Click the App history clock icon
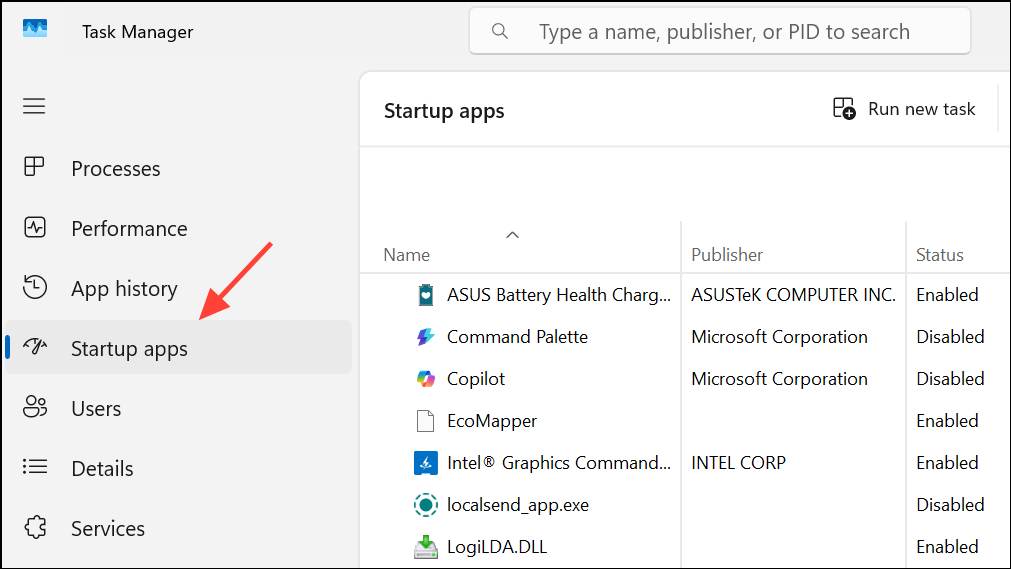The width and height of the screenshot is (1011, 569). pos(35,288)
